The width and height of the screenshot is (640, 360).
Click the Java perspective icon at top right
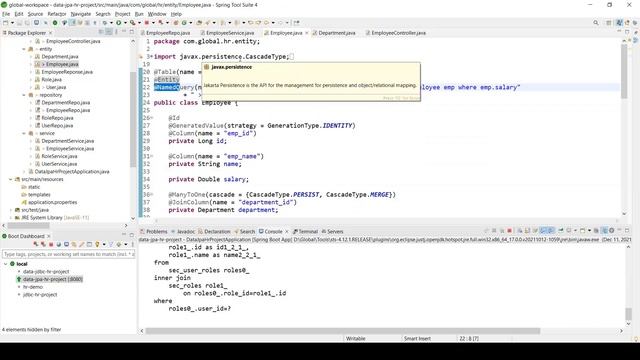click(x=619, y=23)
